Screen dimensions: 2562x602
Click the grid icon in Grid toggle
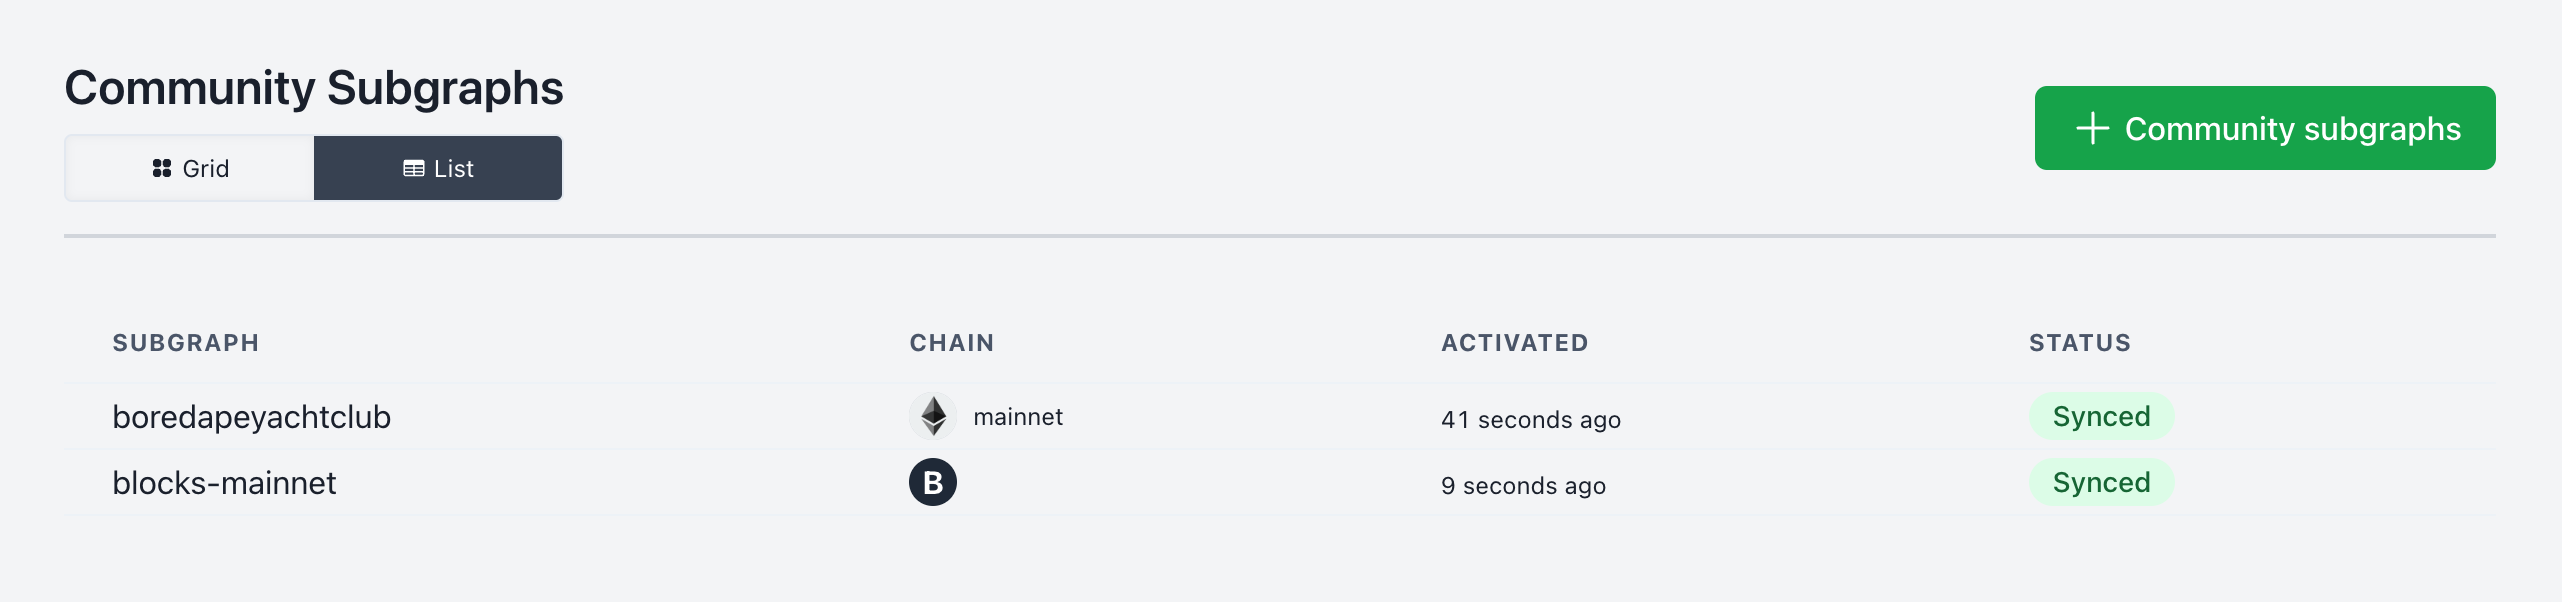162,169
